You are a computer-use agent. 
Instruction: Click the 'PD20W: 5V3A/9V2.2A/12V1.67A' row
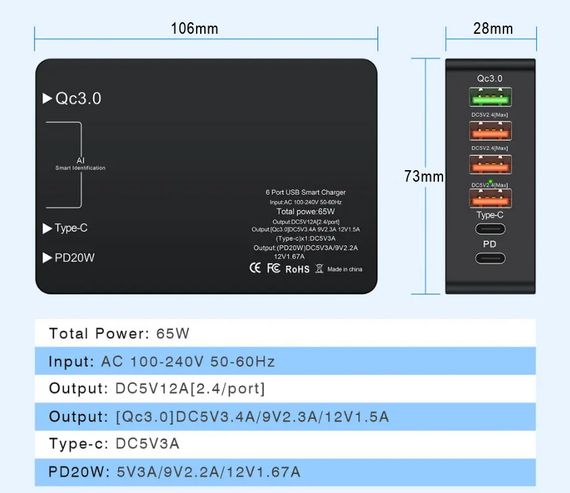(285, 472)
